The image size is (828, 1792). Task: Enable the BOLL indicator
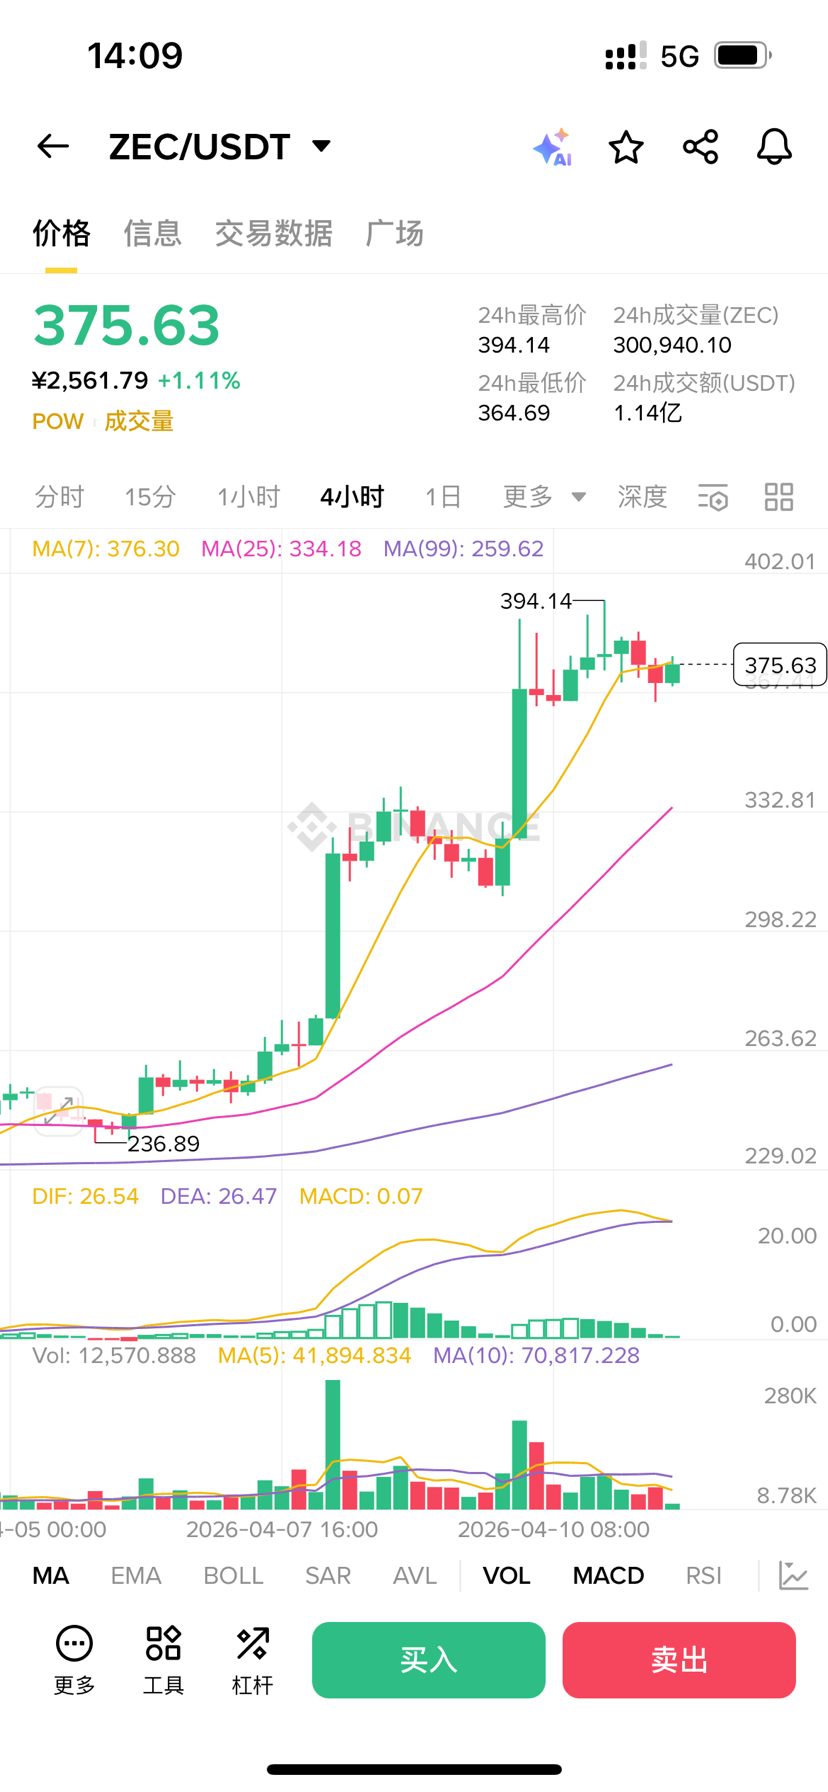pyautogui.click(x=233, y=1576)
